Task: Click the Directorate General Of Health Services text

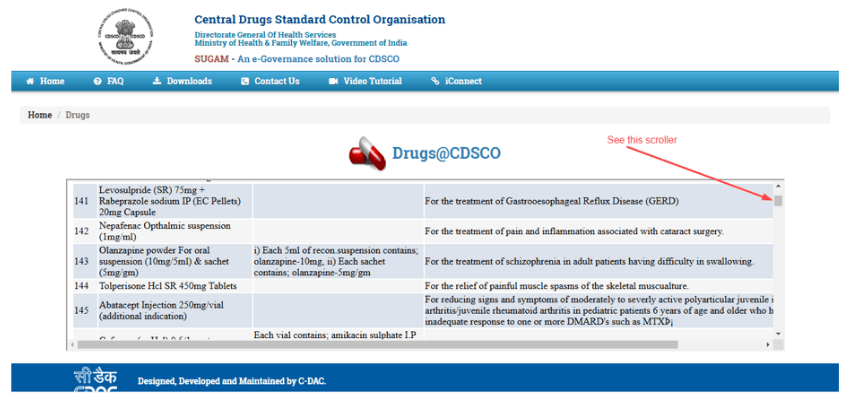Action: [x=265, y=35]
